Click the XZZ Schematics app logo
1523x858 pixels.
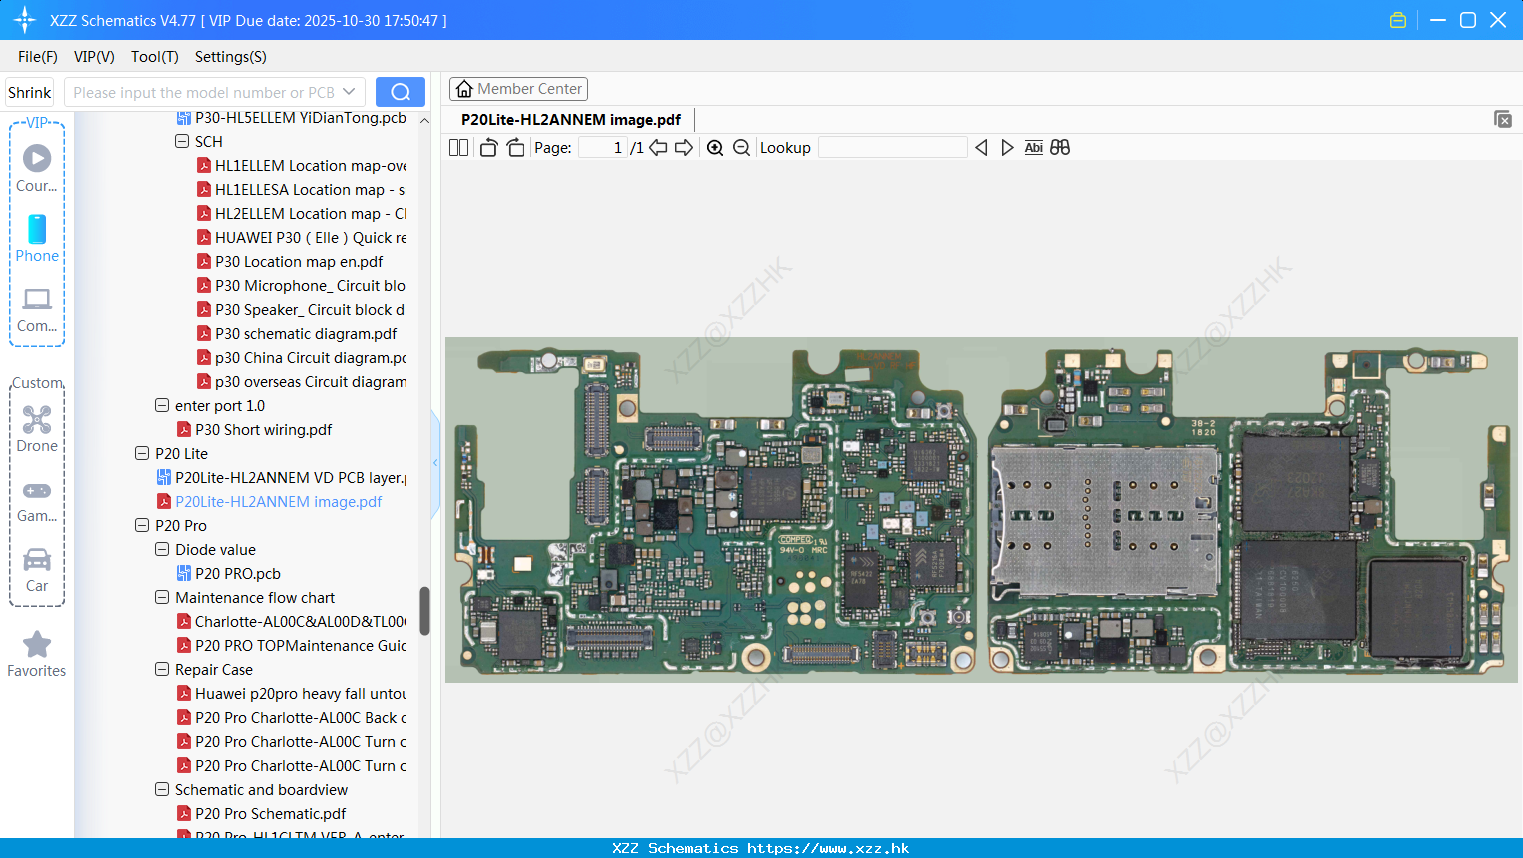(25, 20)
